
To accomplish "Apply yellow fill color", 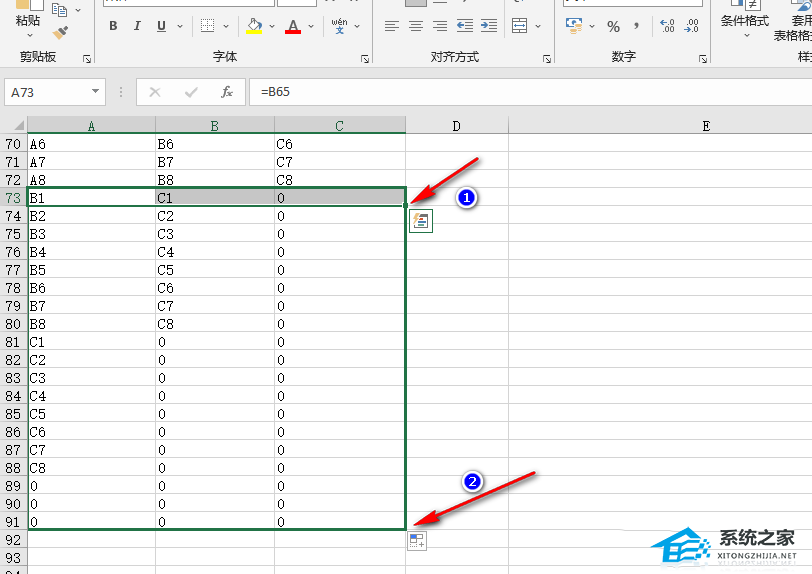I will click(x=254, y=26).
